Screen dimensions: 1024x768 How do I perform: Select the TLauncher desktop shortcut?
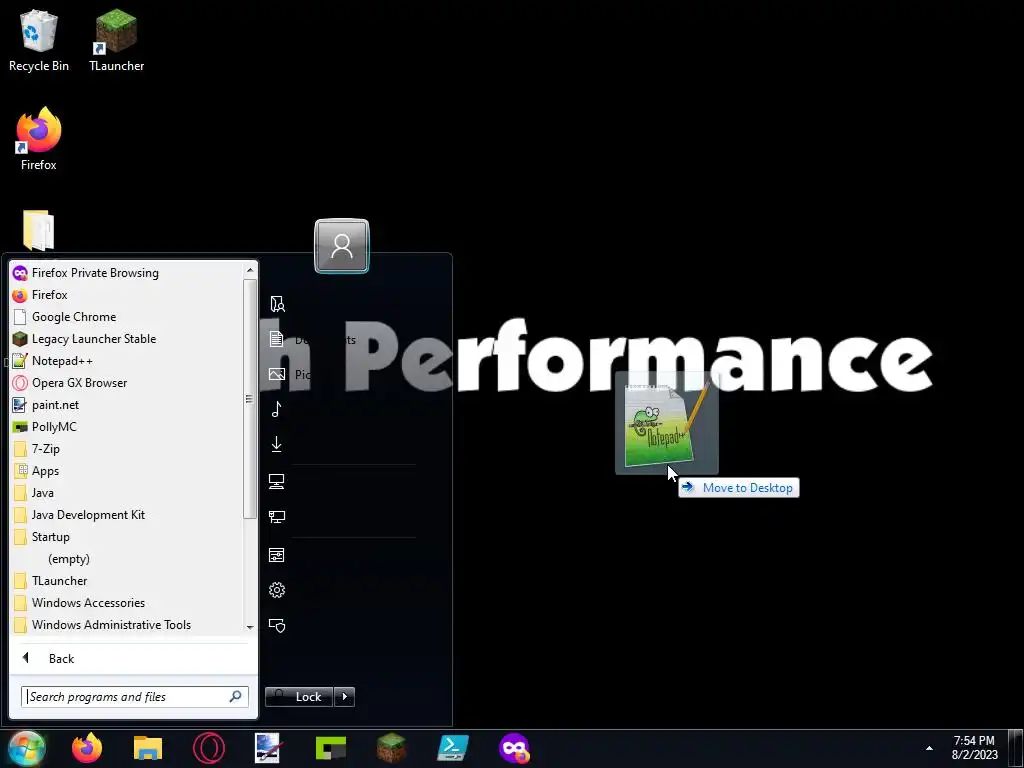point(116,40)
